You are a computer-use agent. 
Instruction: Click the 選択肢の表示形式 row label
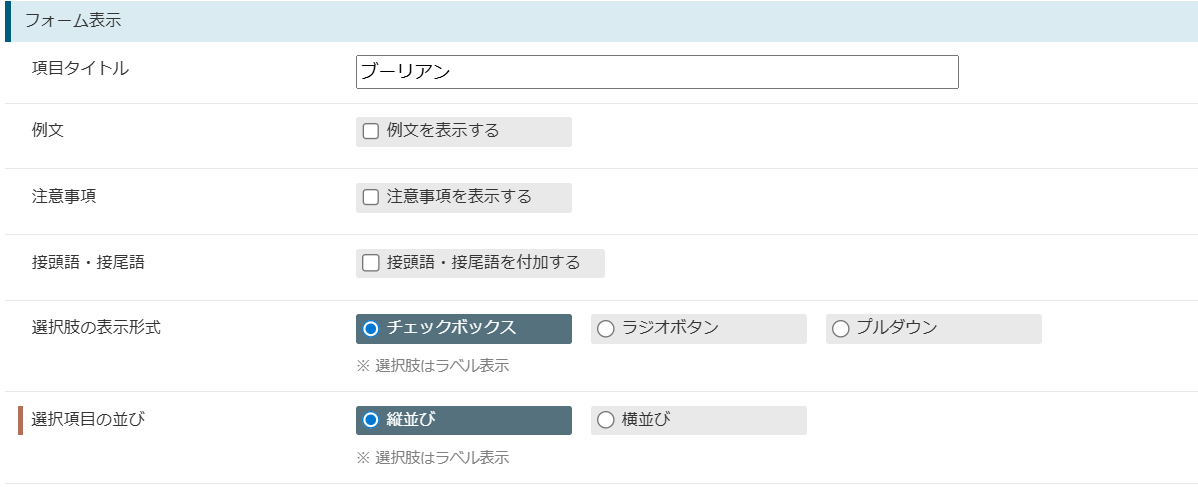(x=96, y=328)
